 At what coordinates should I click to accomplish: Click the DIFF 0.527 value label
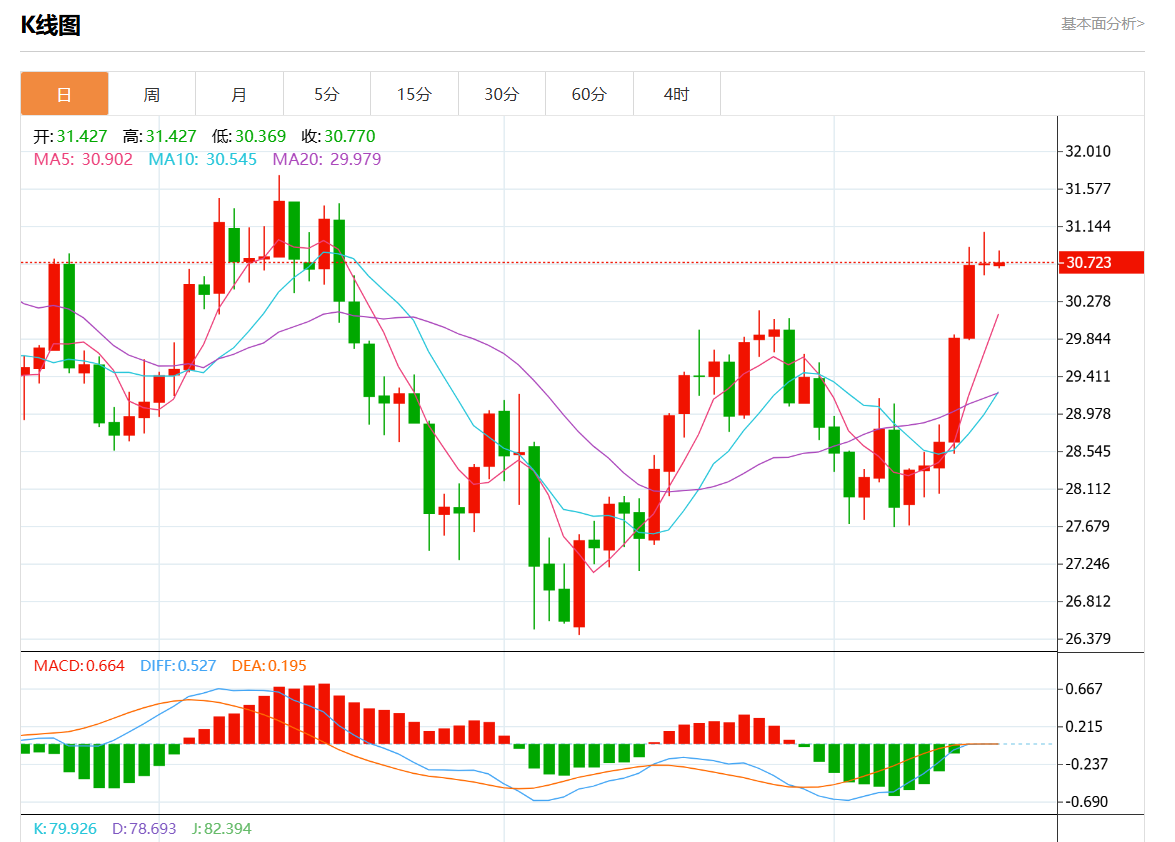pos(178,666)
